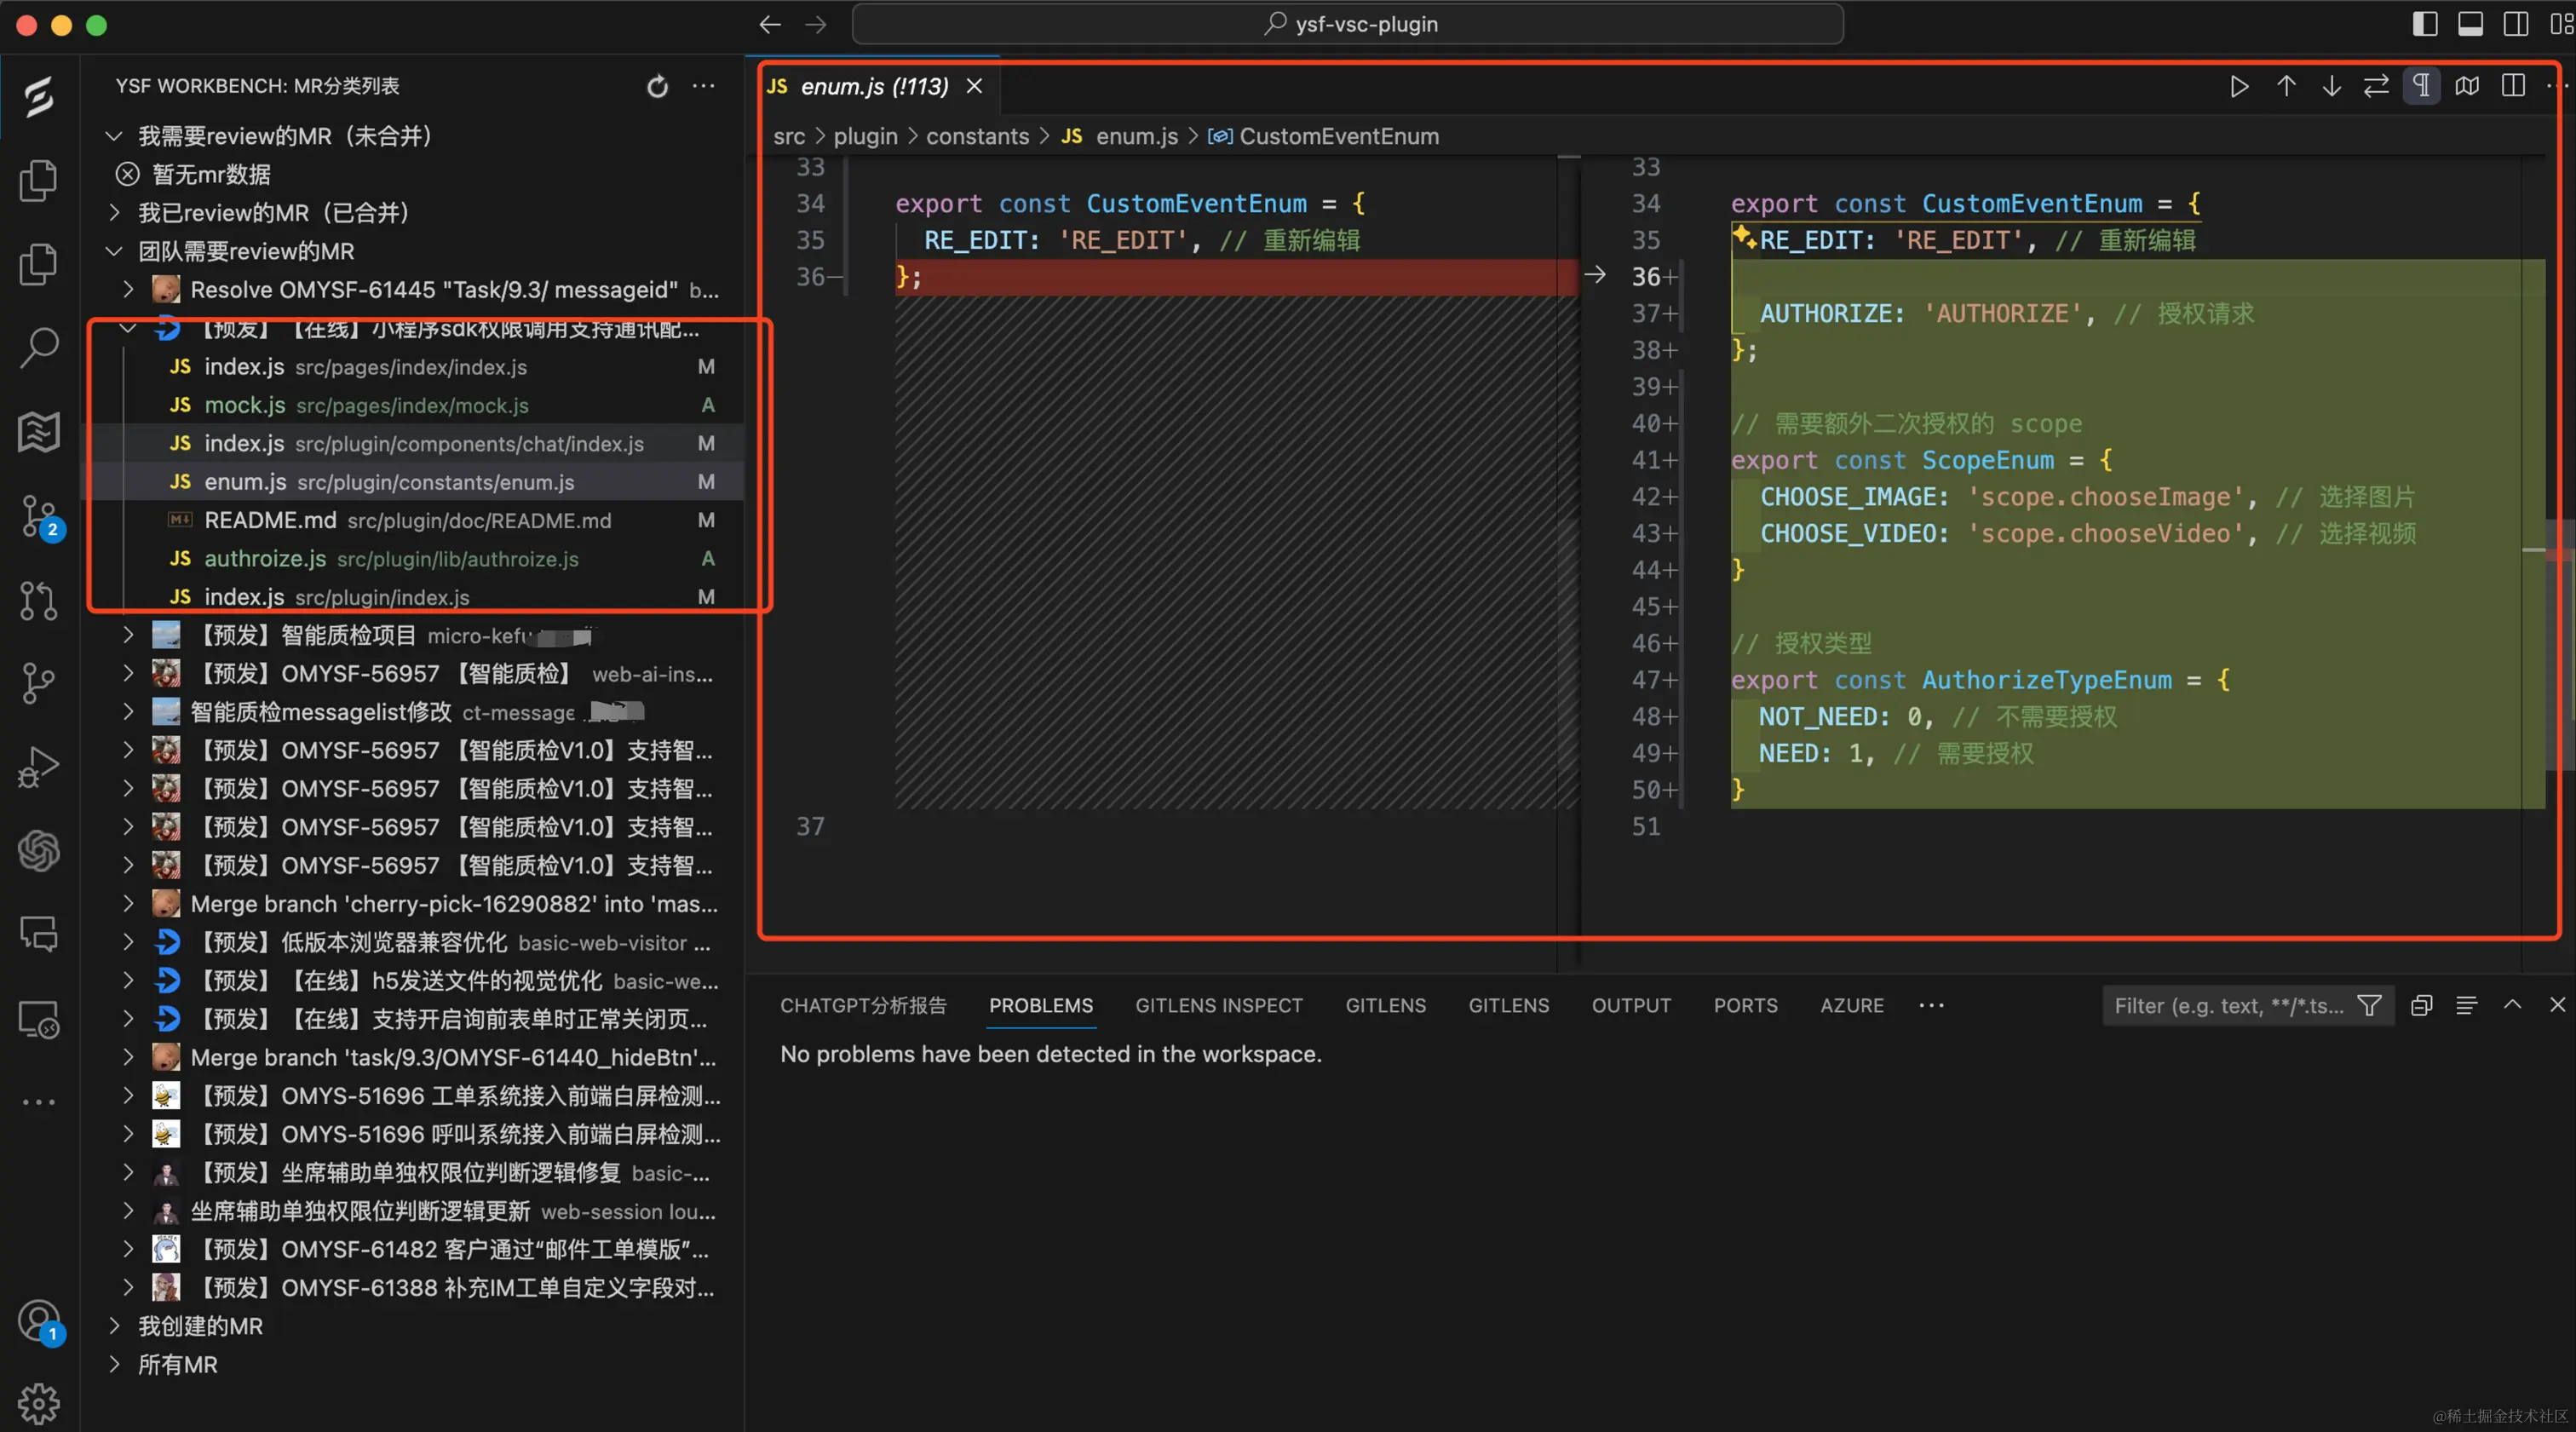Switch to CHATGPT分析报告 panel tab
Image resolution: width=2576 pixels, height=1432 pixels.
863,1005
